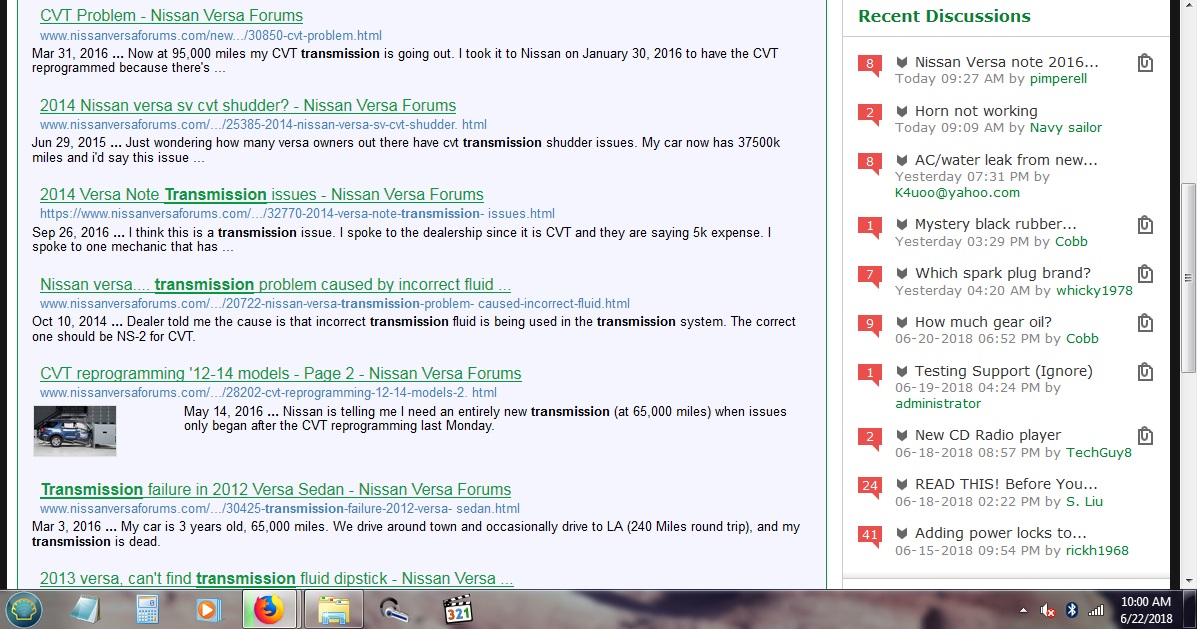Open the notepad-style taskbar icon
Screen dimensions: 1197x629
coord(86,610)
